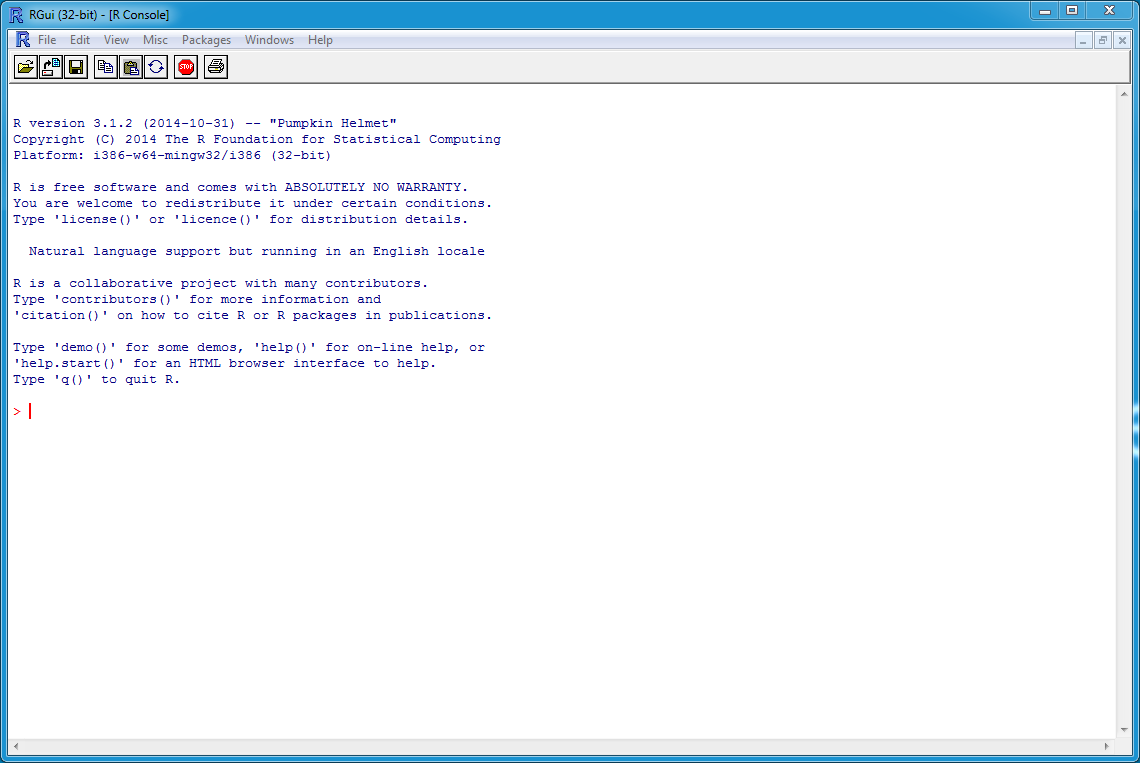Screen dimensions: 1140x763
Task: Close the RGui main window
Action: [x=1109, y=10]
